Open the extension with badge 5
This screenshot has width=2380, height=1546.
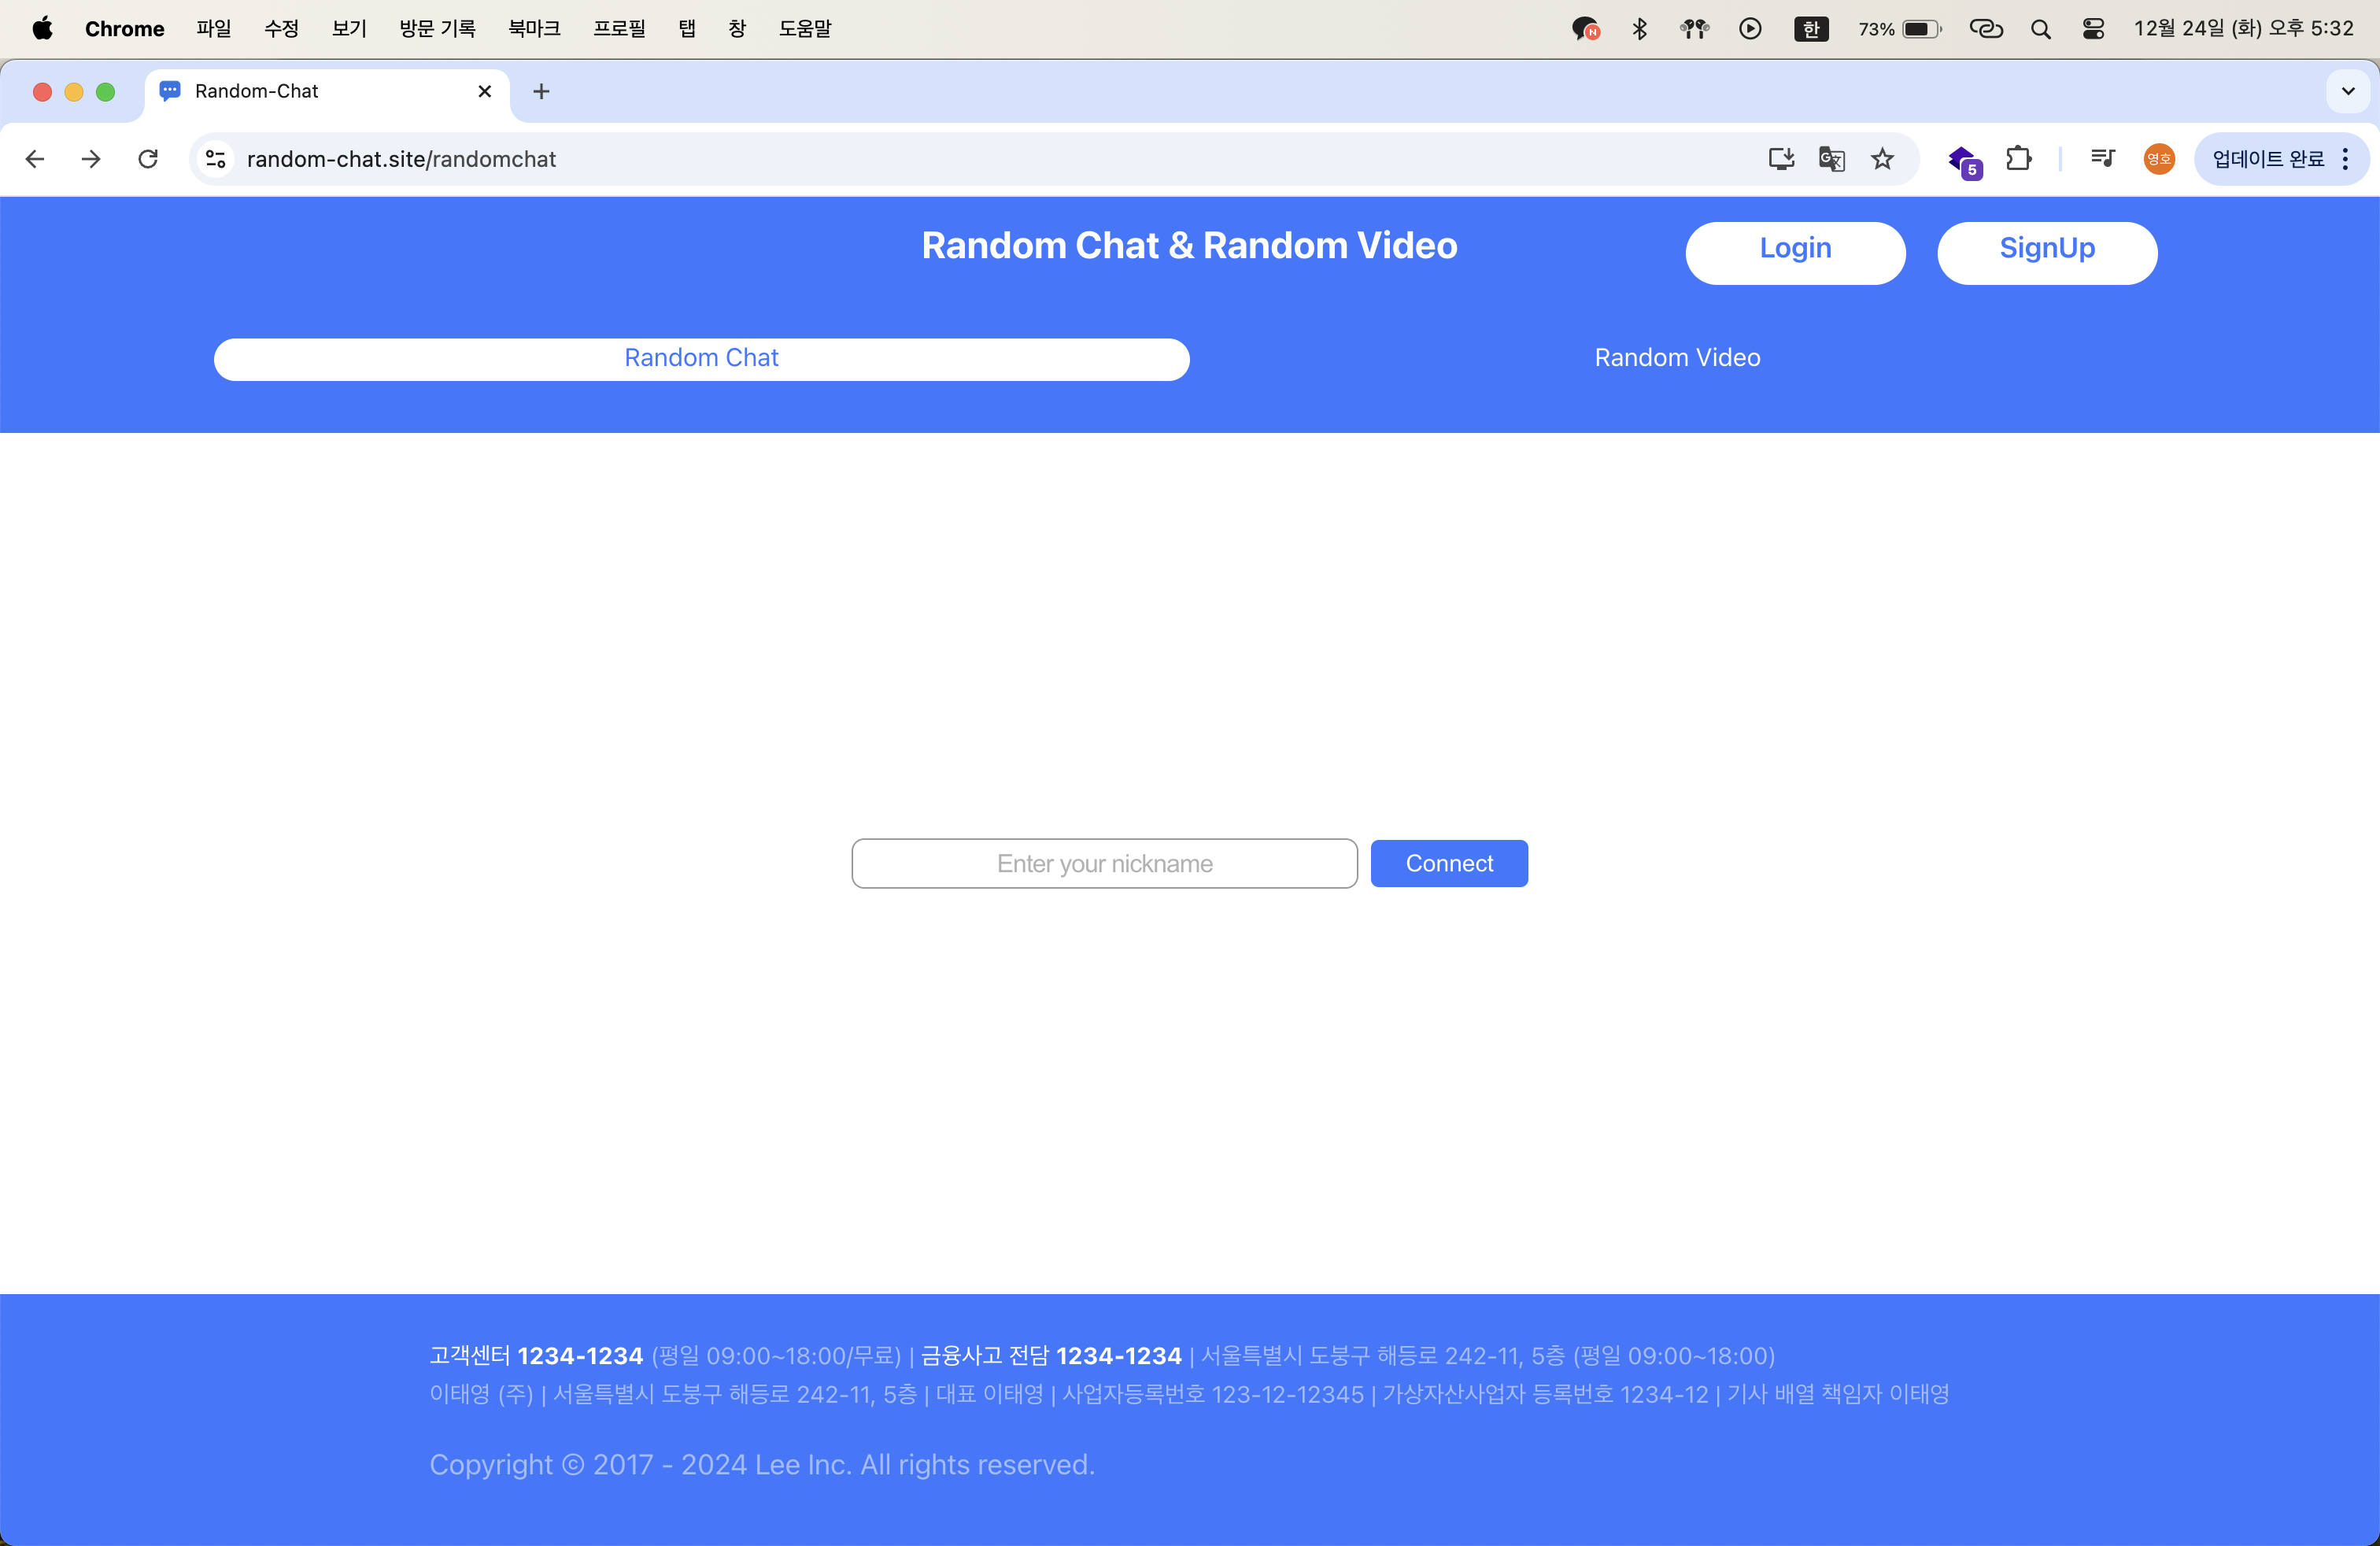tap(1965, 161)
